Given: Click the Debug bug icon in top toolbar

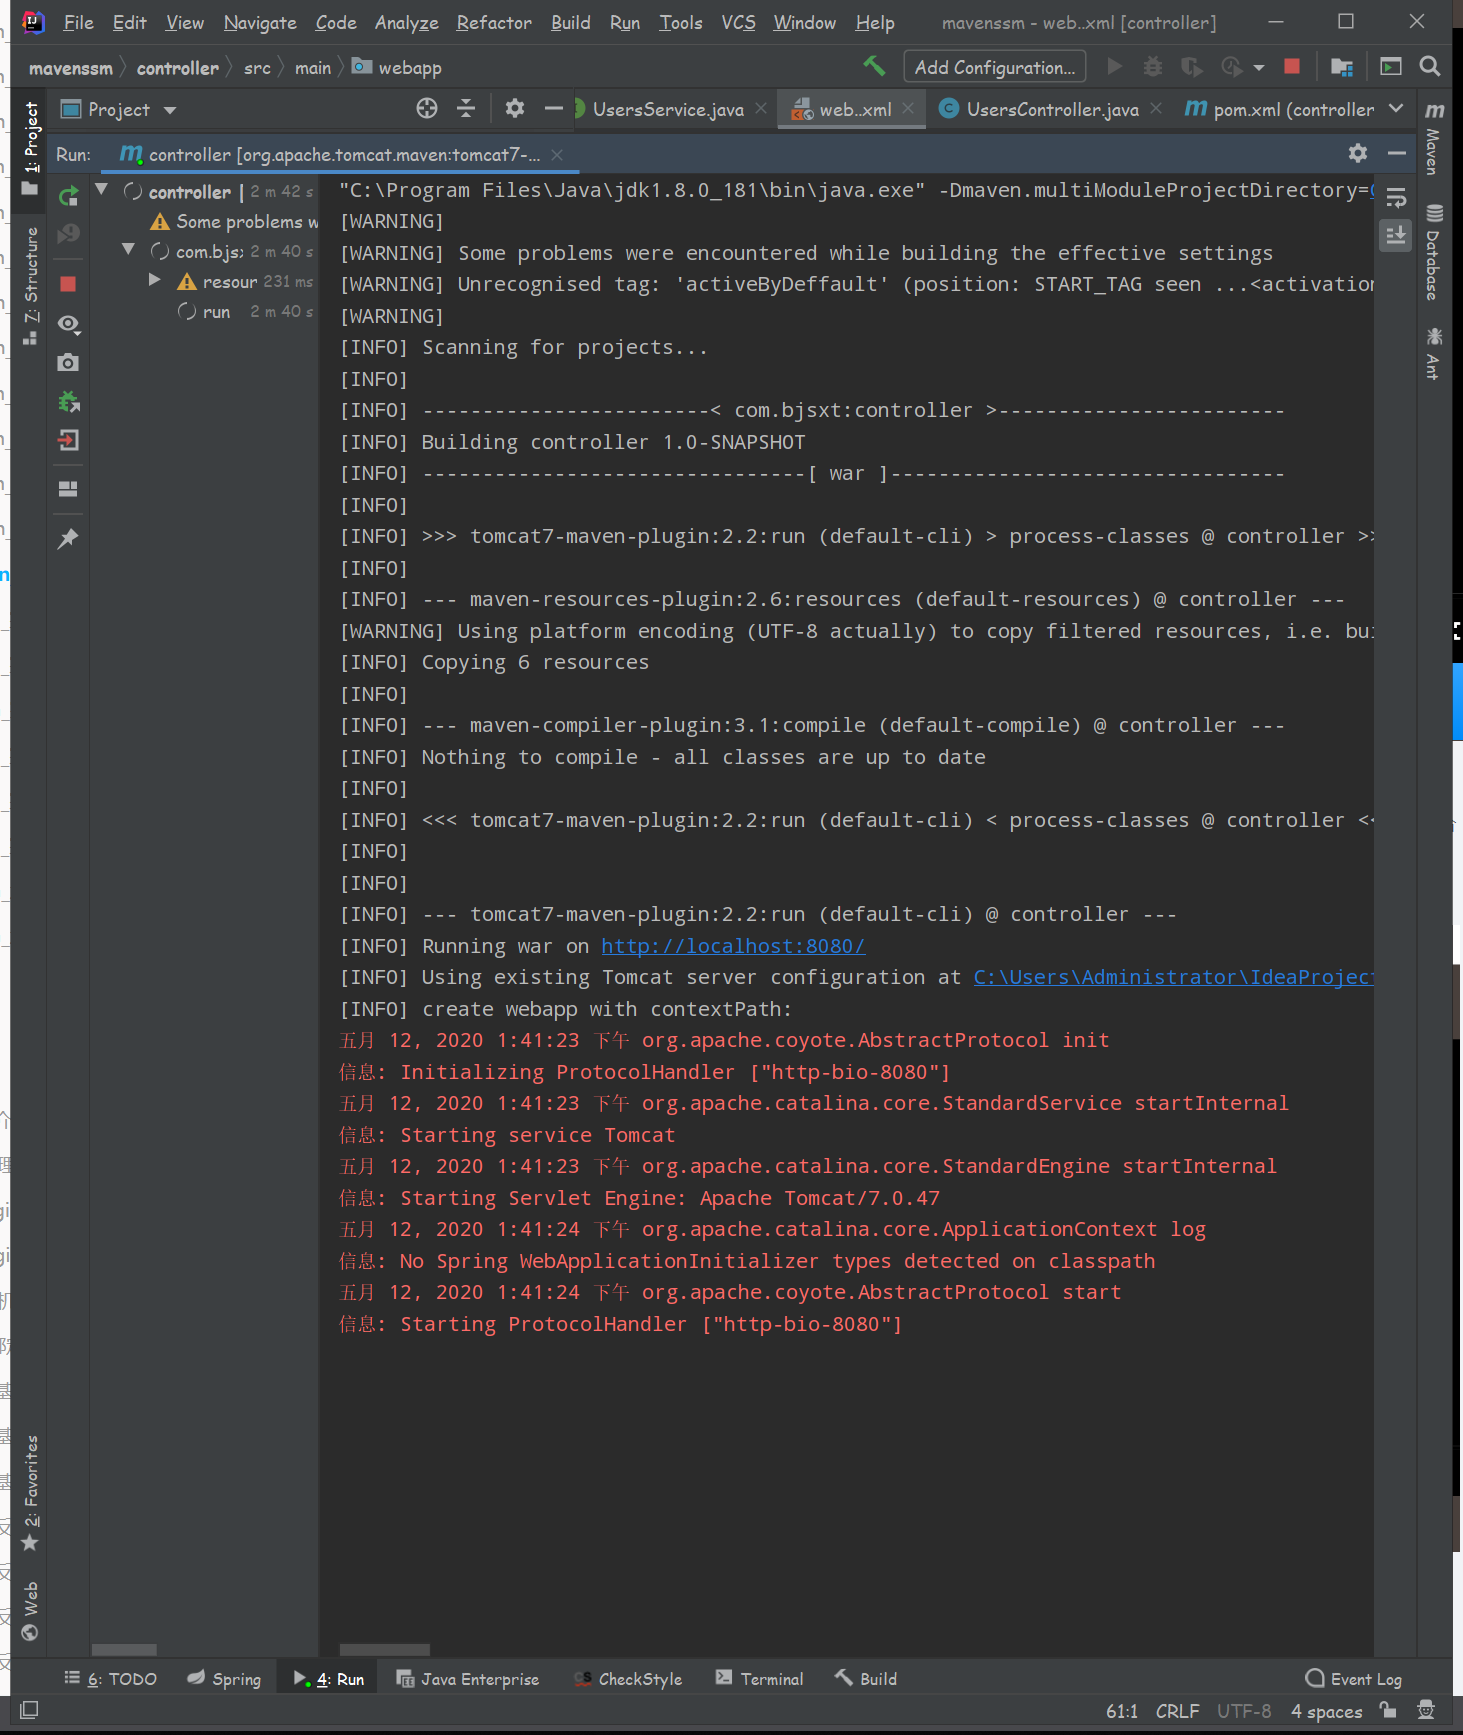Looking at the screenshot, I should point(1153,67).
